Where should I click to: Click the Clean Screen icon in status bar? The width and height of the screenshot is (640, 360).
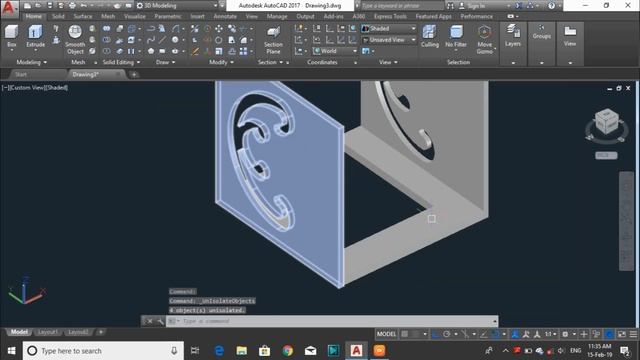click(622, 334)
